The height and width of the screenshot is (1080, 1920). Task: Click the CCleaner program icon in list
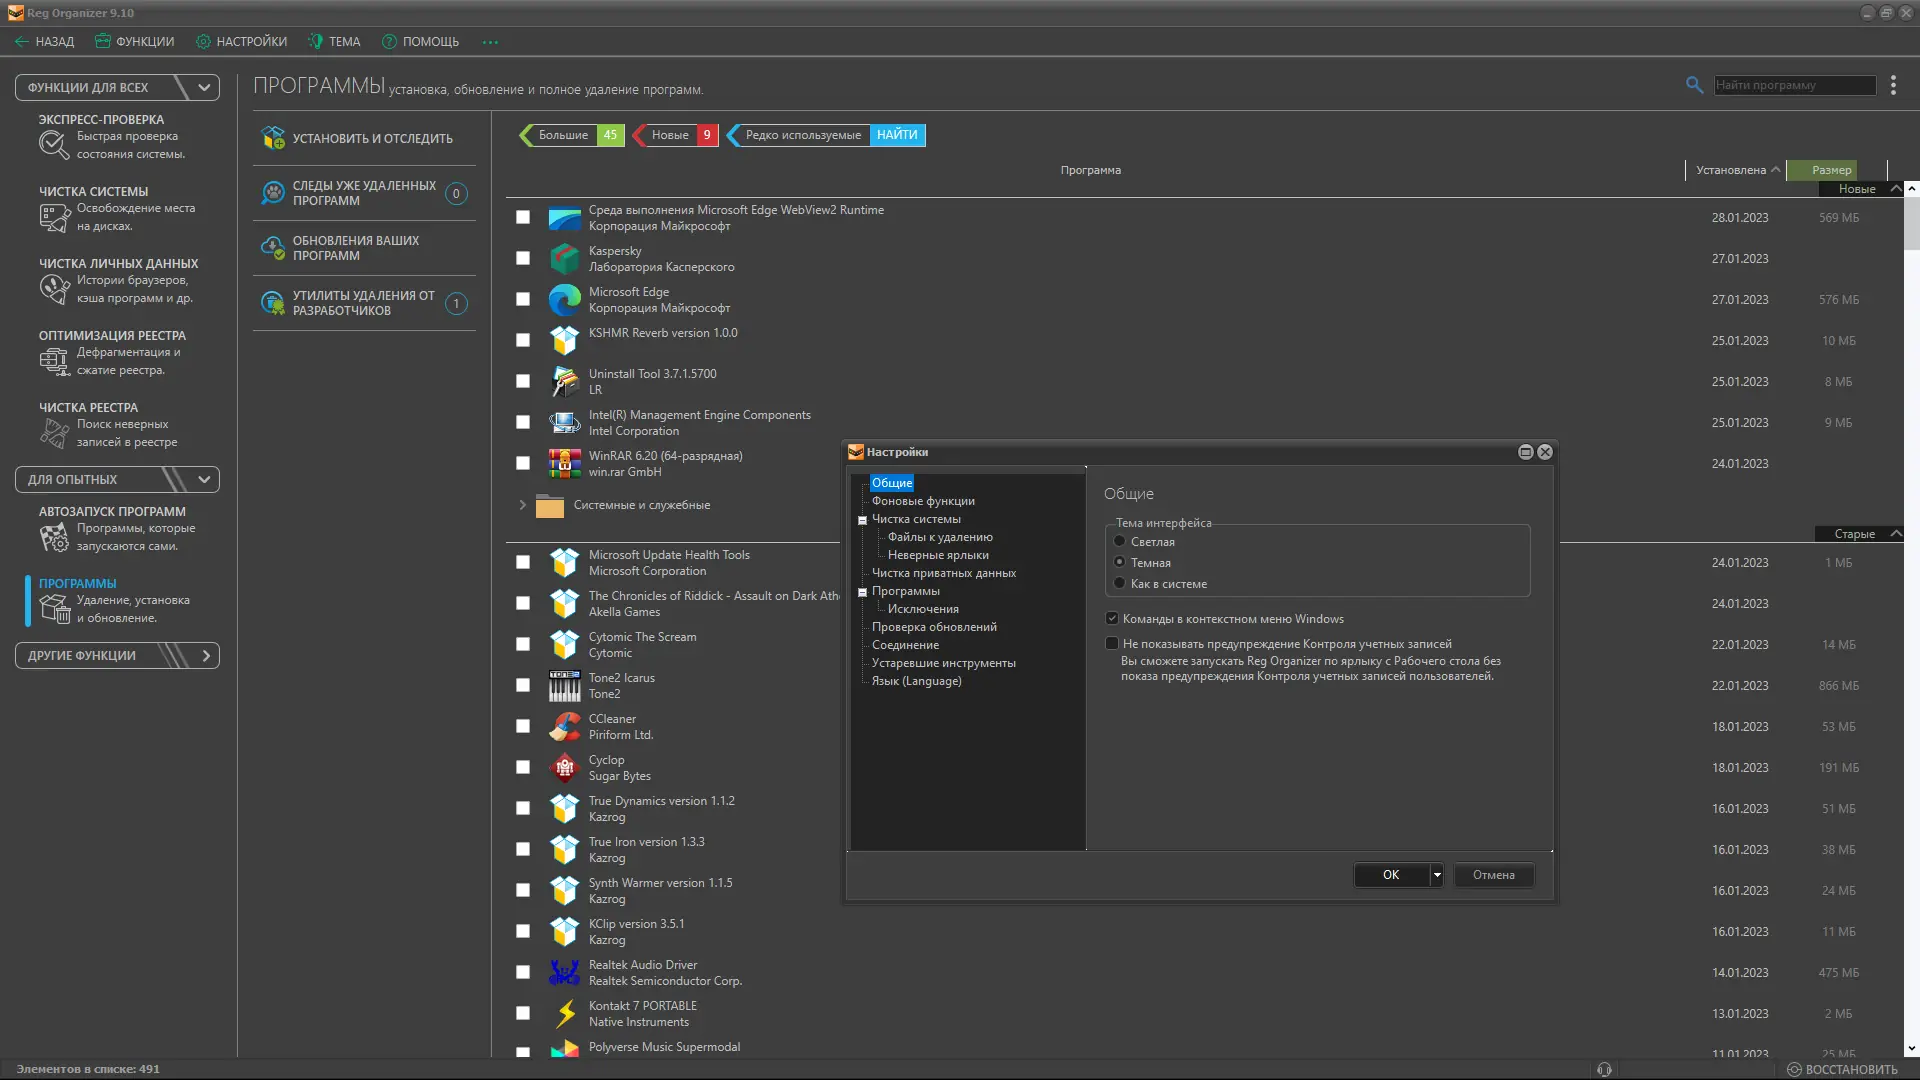pyautogui.click(x=564, y=726)
